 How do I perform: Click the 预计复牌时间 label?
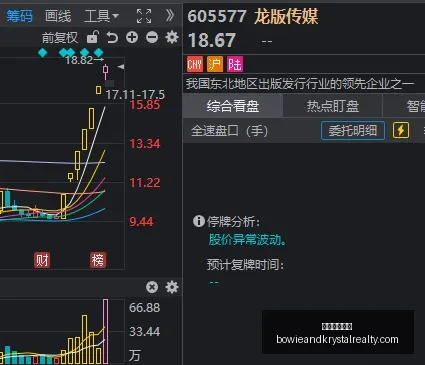(x=245, y=265)
